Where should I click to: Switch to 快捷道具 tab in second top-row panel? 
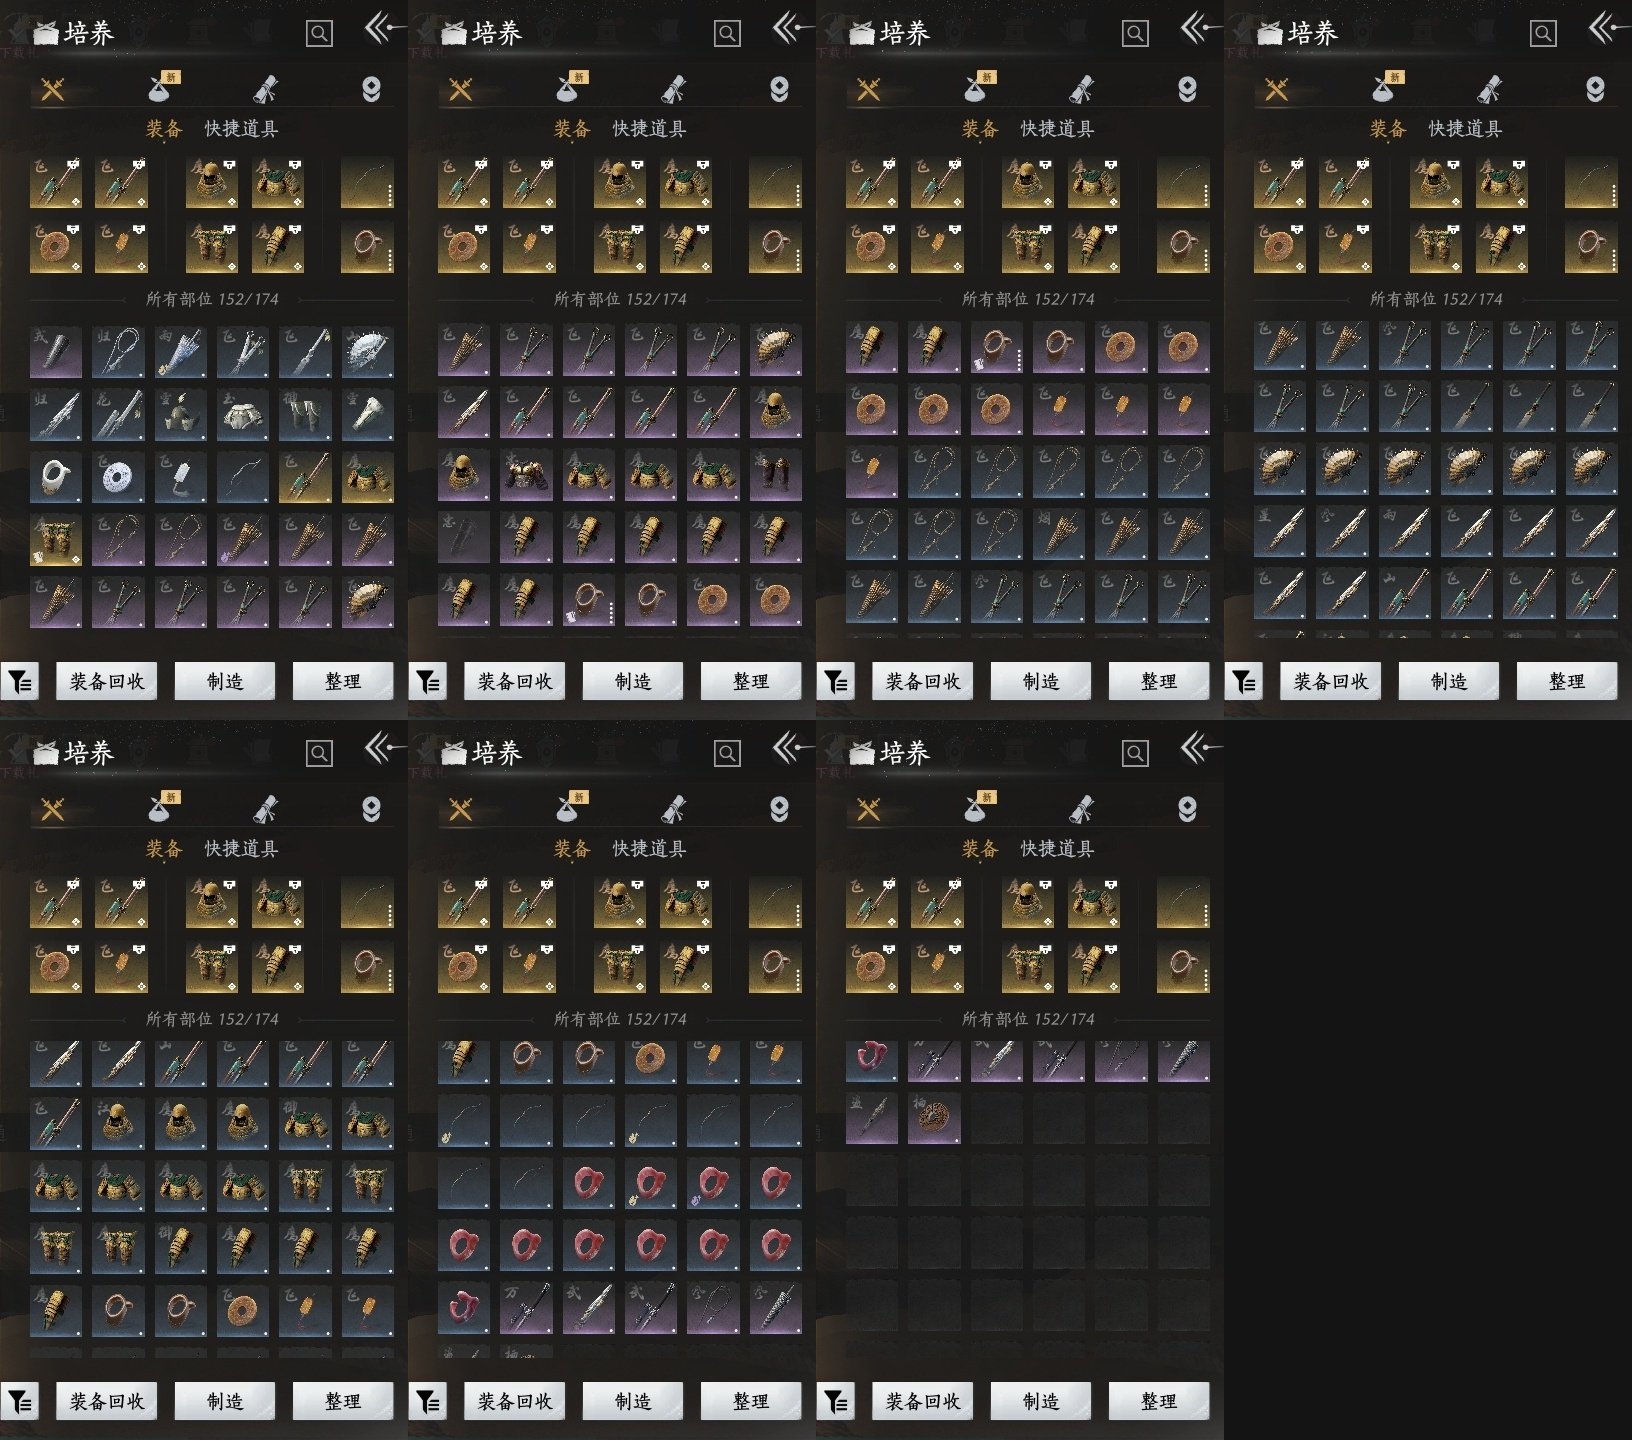point(649,129)
